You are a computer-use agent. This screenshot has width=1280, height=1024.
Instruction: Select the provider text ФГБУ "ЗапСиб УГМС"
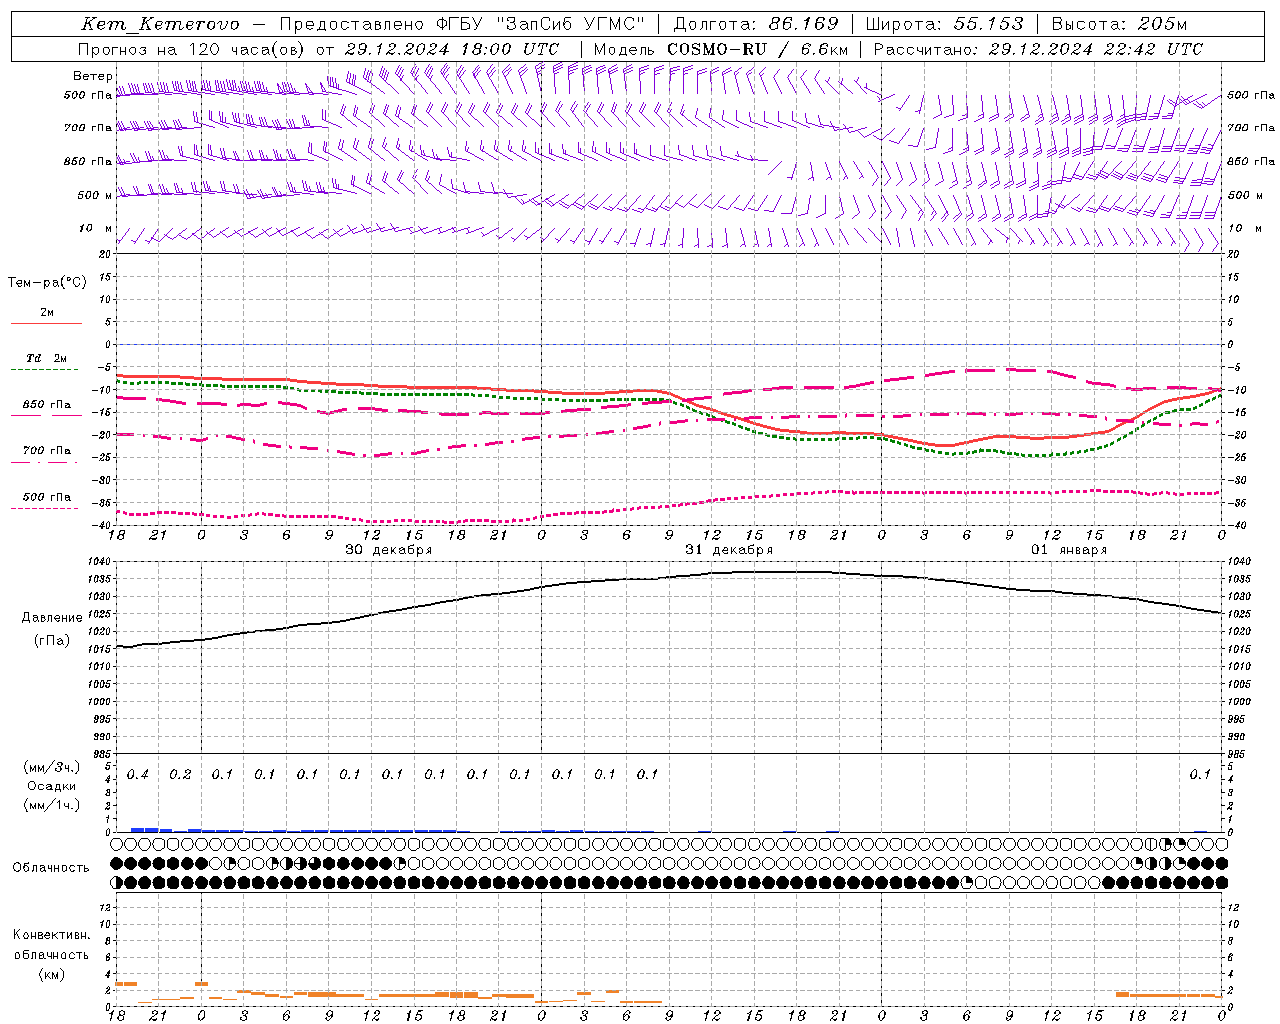[x=541, y=24]
